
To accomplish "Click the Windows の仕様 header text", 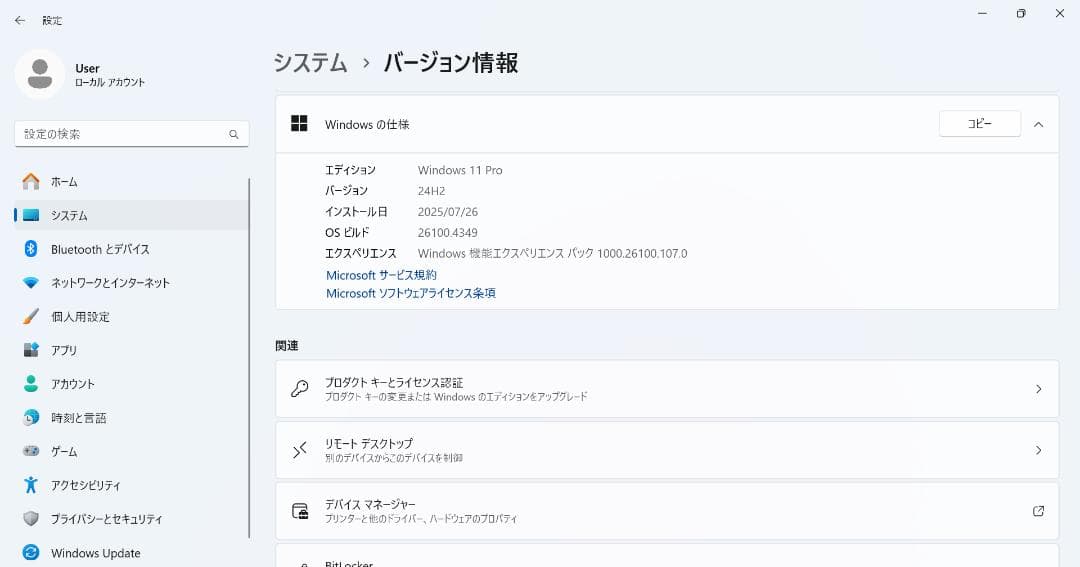I will [x=367, y=125].
